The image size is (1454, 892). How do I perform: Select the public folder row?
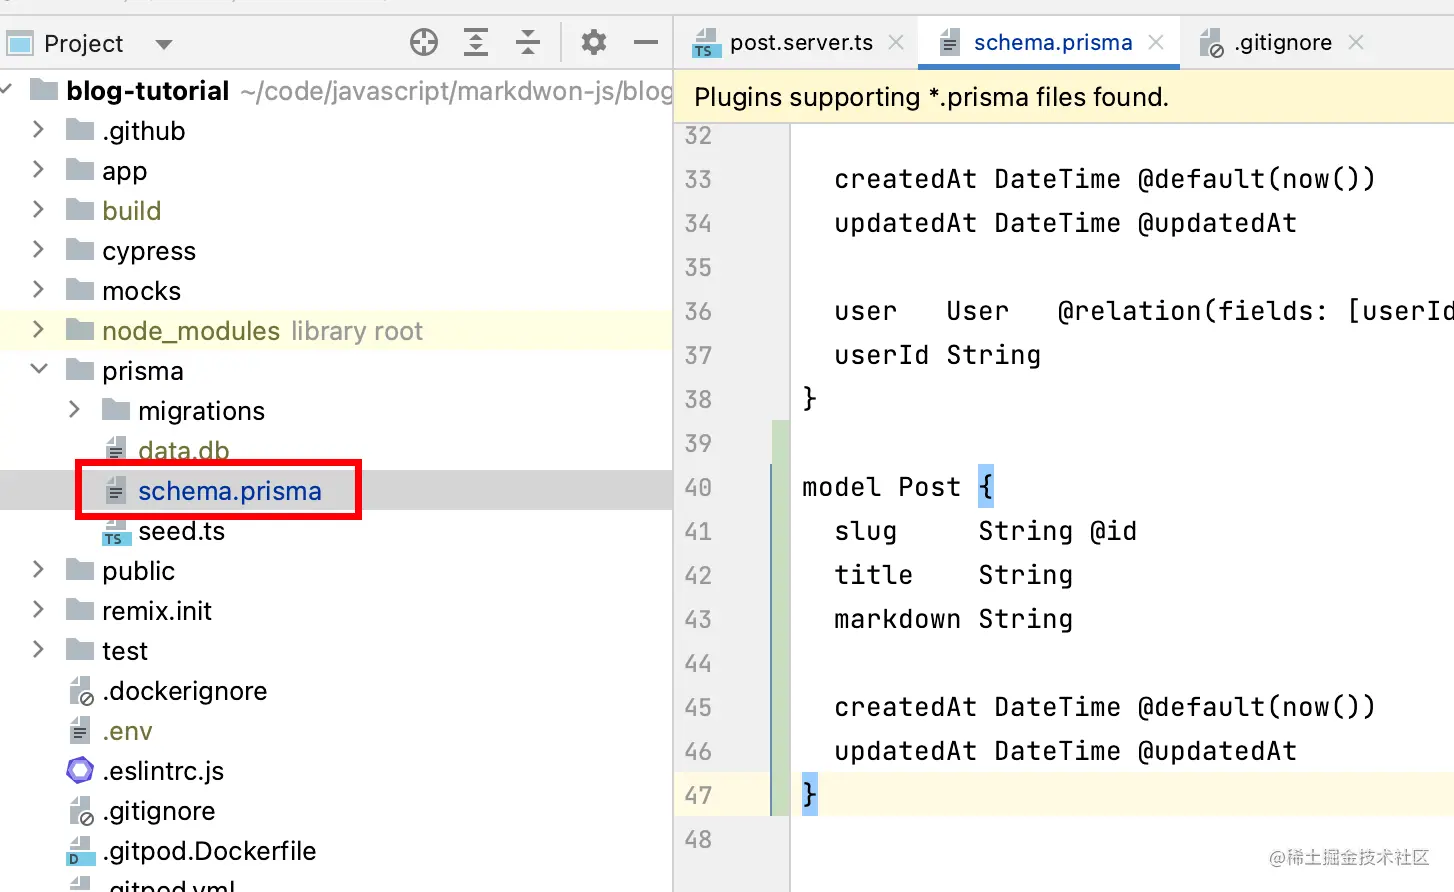[x=336, y=571]
